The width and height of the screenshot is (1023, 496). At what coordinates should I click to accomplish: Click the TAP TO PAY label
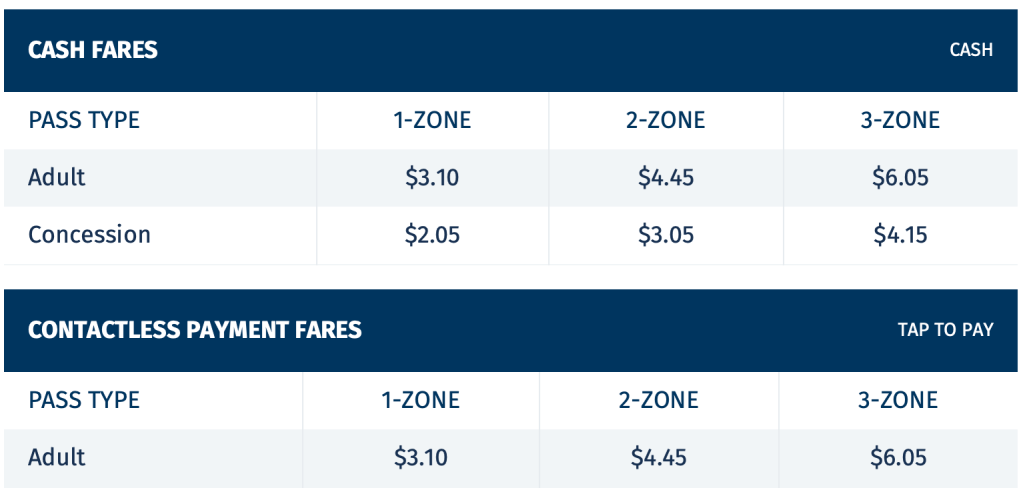[x=945, y=330]
